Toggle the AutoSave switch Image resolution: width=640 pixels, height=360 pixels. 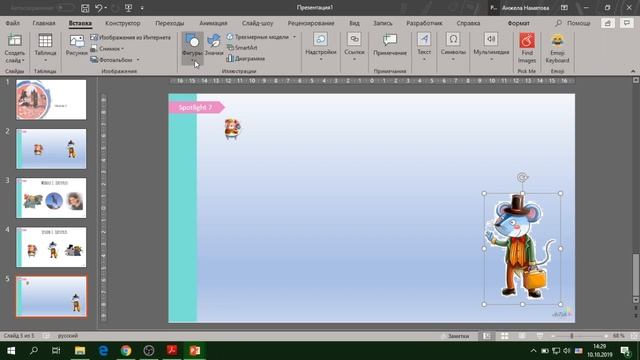click(x=65, y=8)
